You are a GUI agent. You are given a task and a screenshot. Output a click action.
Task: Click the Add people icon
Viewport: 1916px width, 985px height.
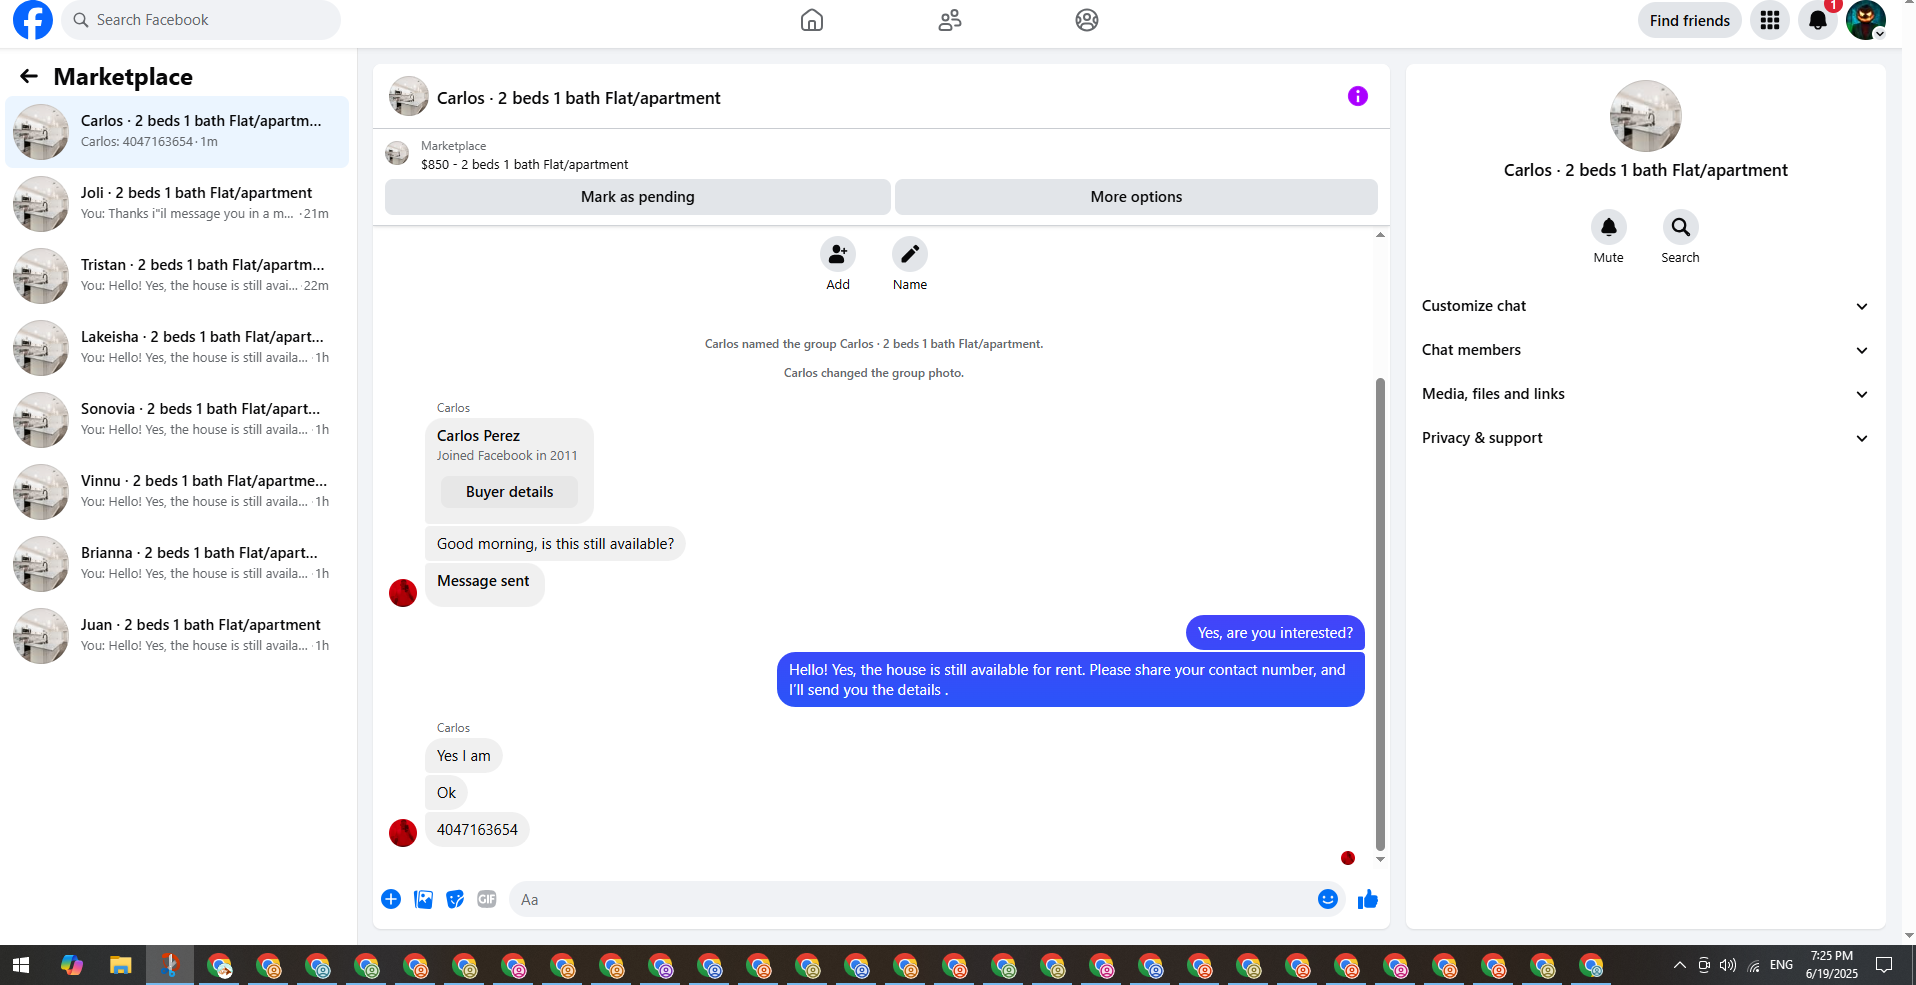click(x=838, y=254)
